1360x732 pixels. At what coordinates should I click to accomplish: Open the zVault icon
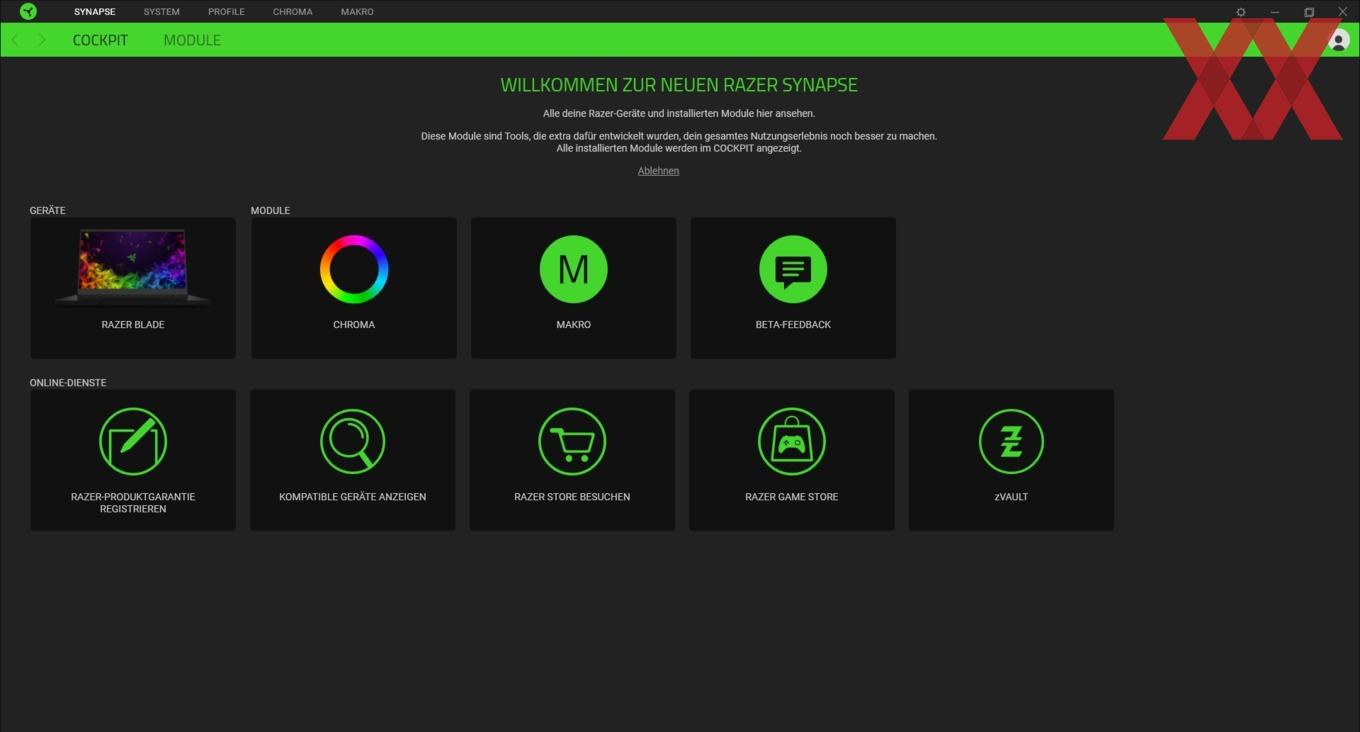[x=1011, y=441]
